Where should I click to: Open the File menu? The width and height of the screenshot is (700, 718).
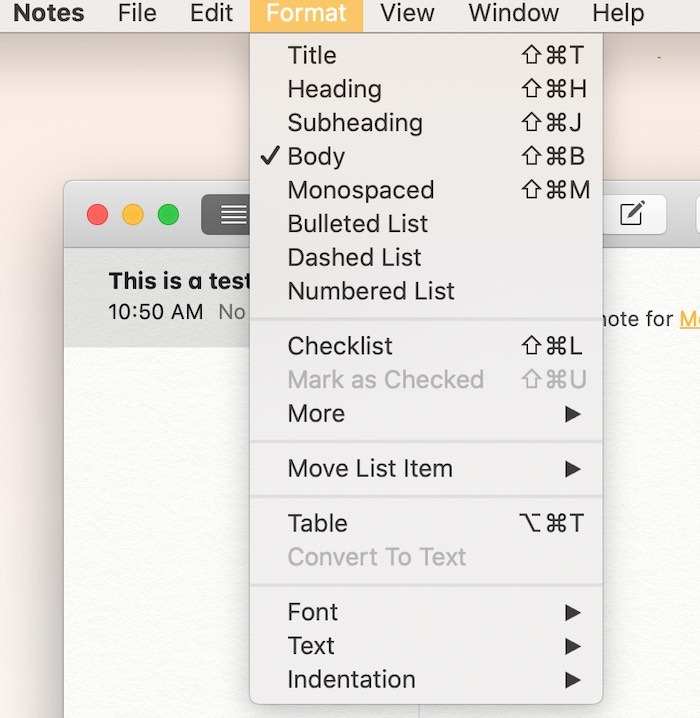(137, 13)
